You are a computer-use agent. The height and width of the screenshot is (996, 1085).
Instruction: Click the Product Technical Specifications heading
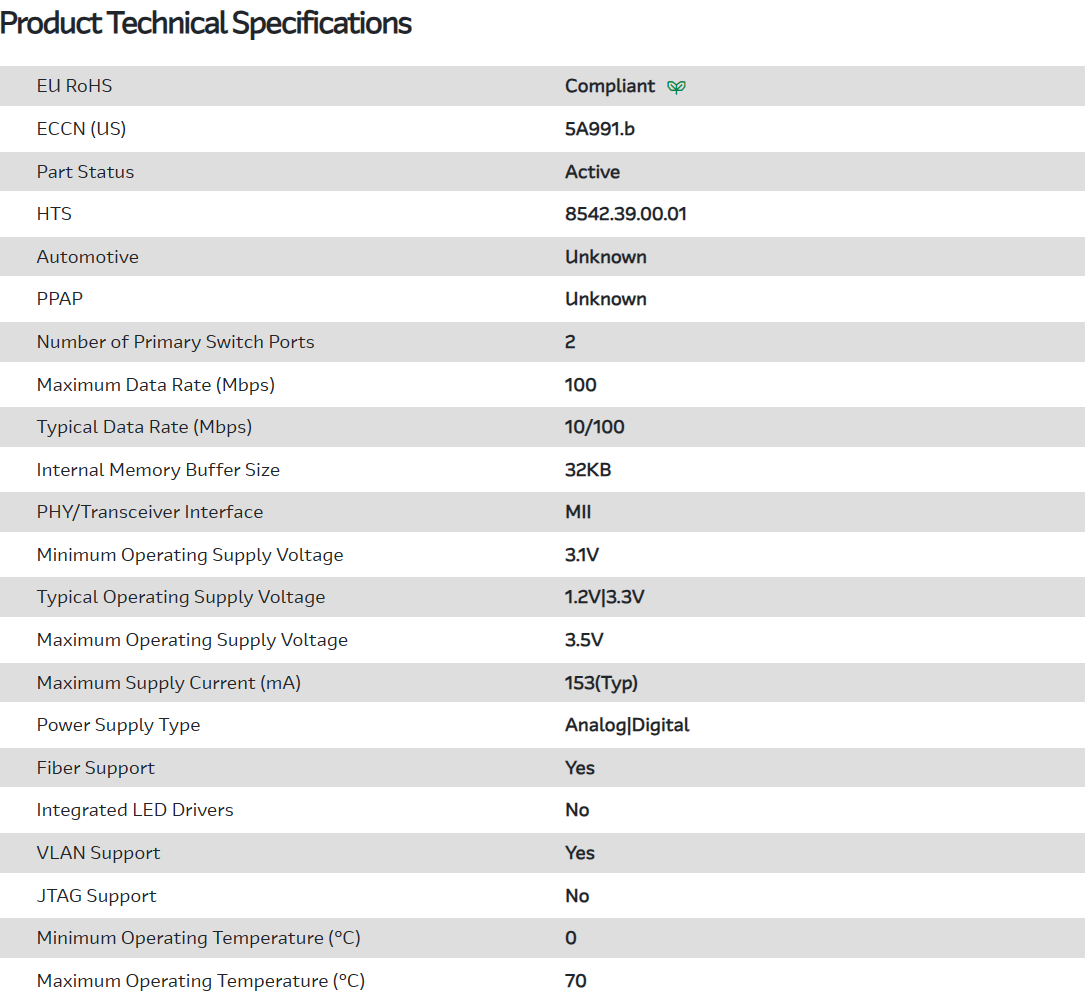[206, 23]
